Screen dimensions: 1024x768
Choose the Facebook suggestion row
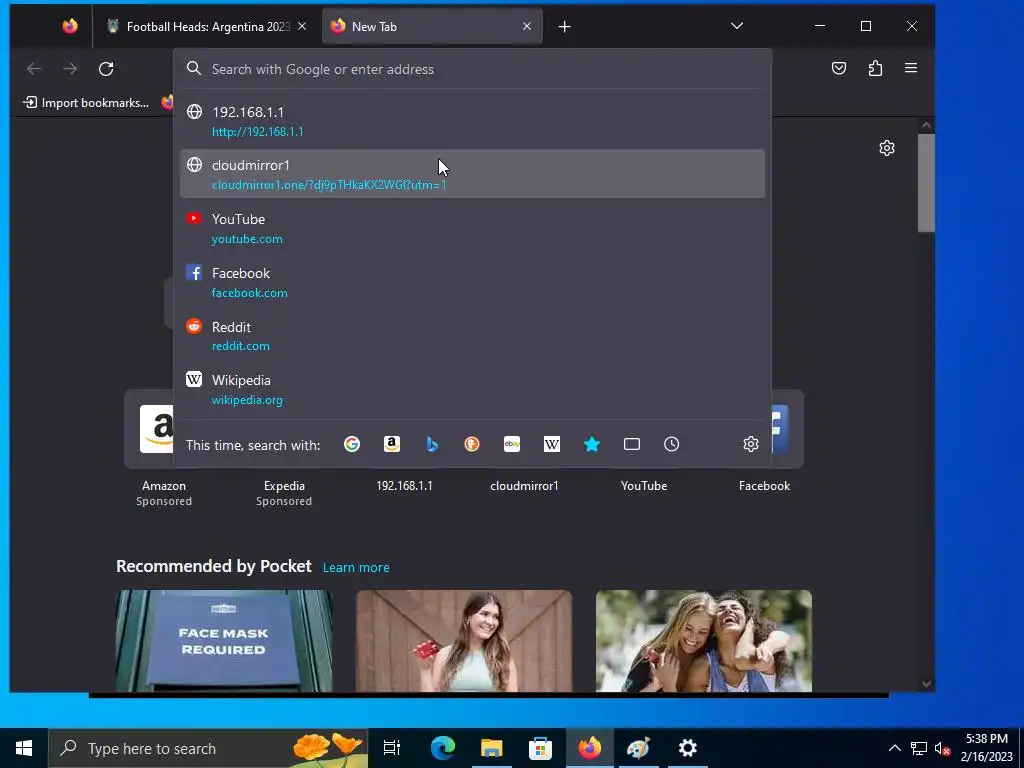click(472, 282)
